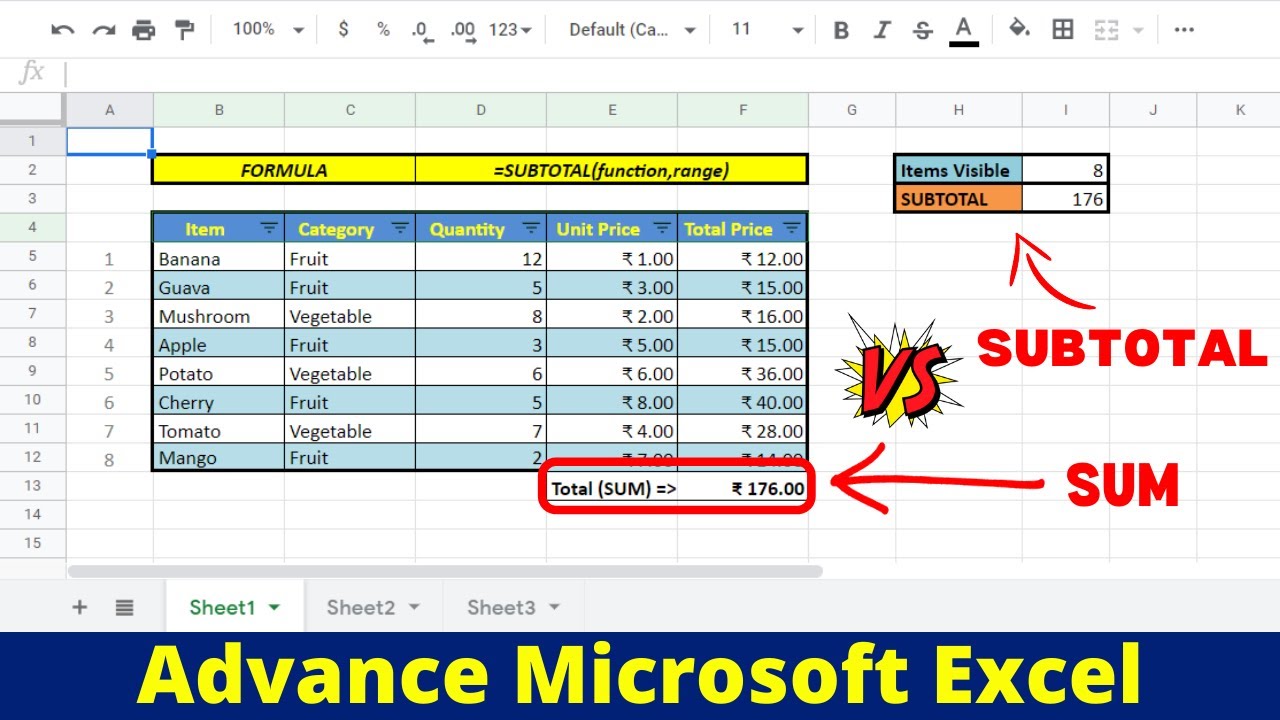Select column A header
This screenshot has width=1280, height=720.
[110, 110]
